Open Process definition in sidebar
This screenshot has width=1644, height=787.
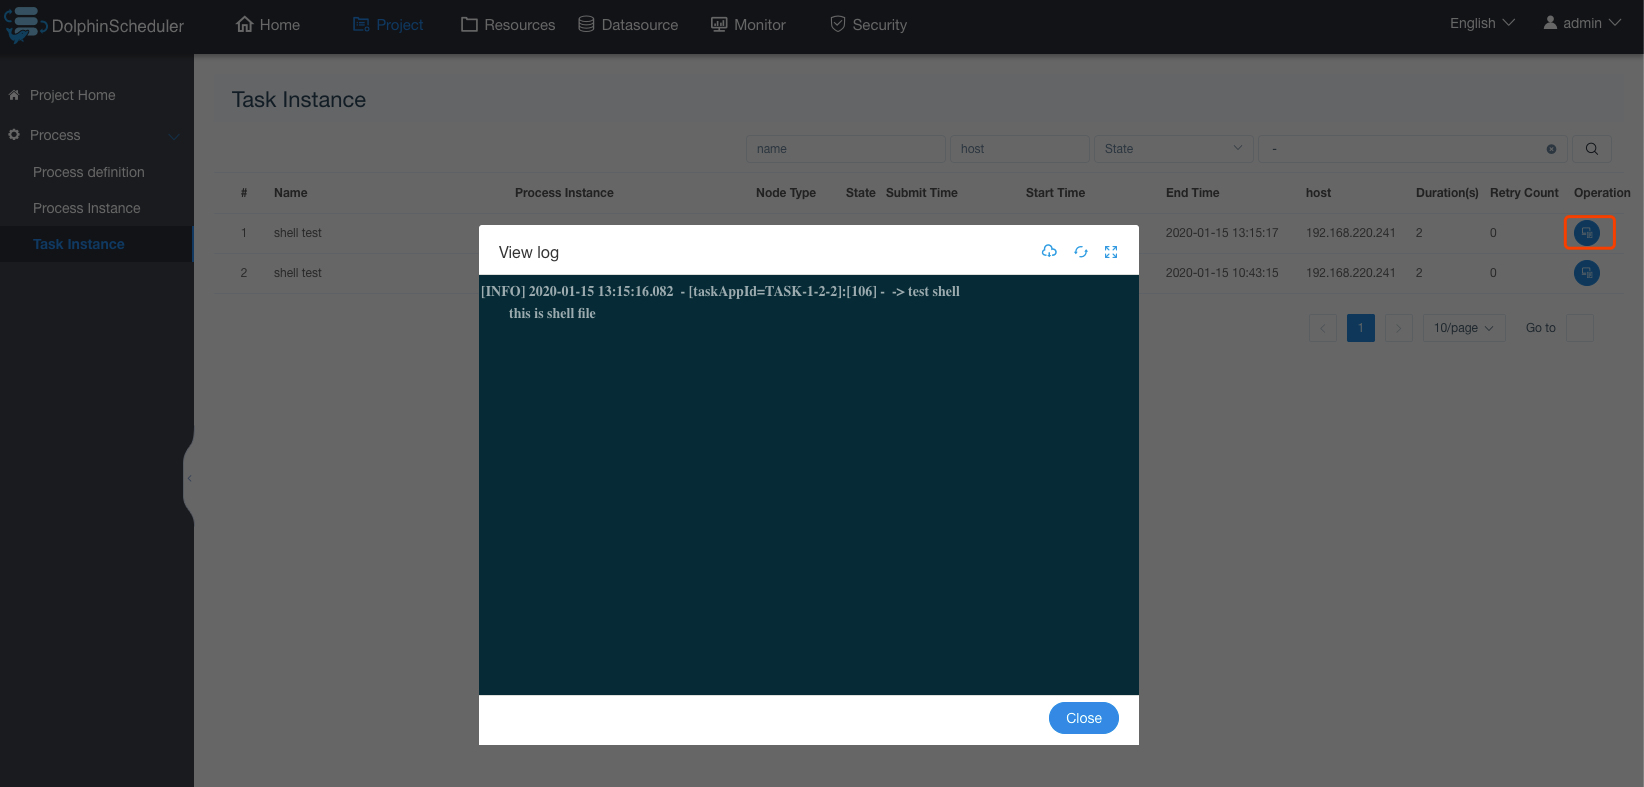89,172
